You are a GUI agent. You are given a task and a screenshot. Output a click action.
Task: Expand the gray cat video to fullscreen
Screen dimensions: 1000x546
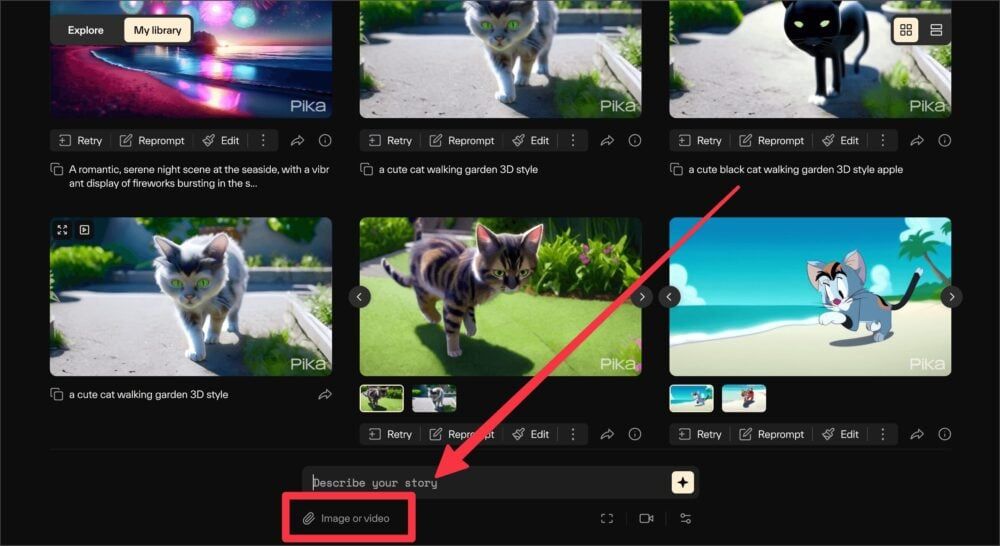[x=62, y=230]
